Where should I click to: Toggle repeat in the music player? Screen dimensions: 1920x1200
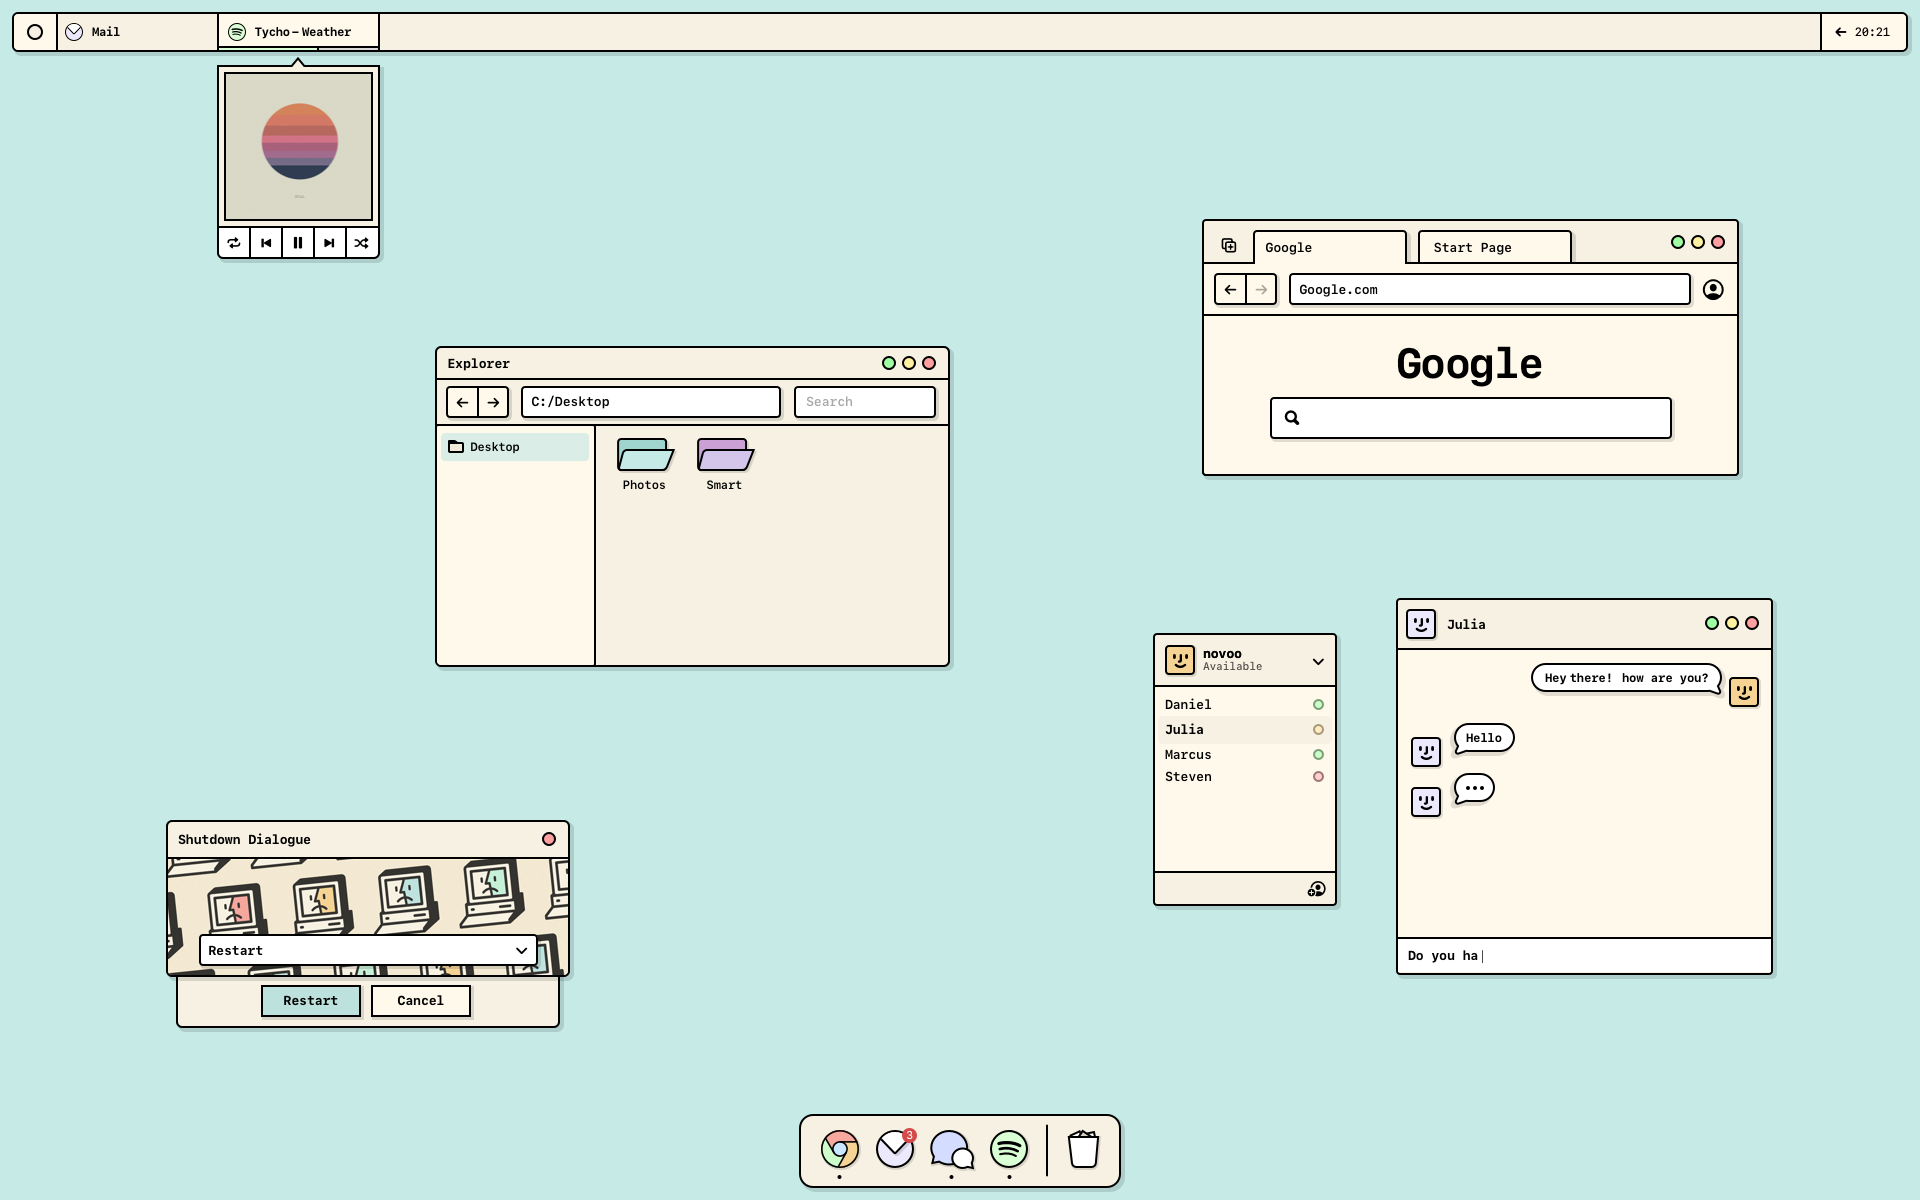[x=234, y=243]
